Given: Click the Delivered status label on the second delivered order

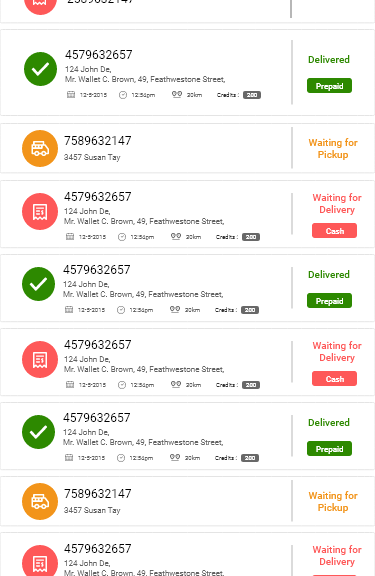Looking at the screenshot, I should tap(329, 274).
